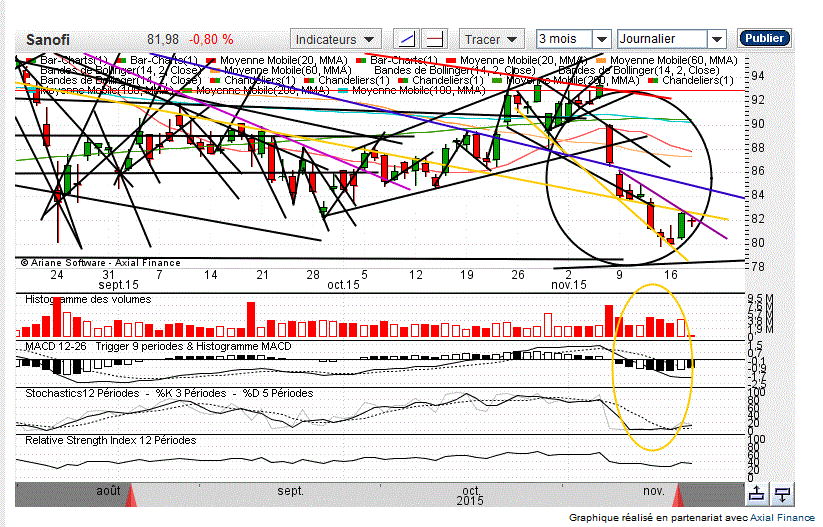
Task: Click the oct.15 date axis label
Action: 343,285
